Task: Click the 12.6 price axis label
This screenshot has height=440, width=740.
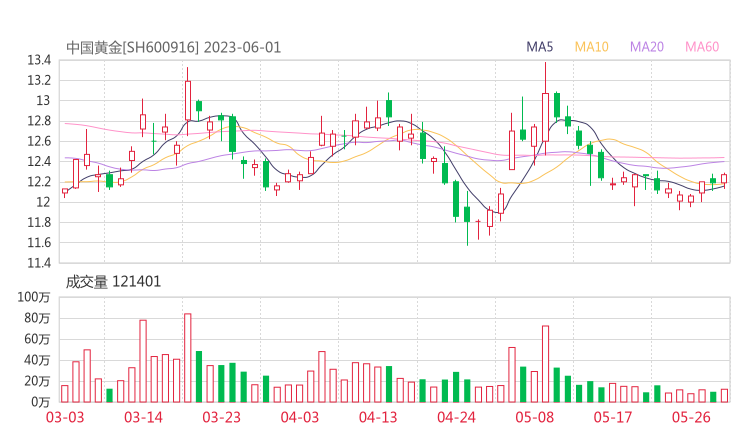Action: tap(39, 141)
